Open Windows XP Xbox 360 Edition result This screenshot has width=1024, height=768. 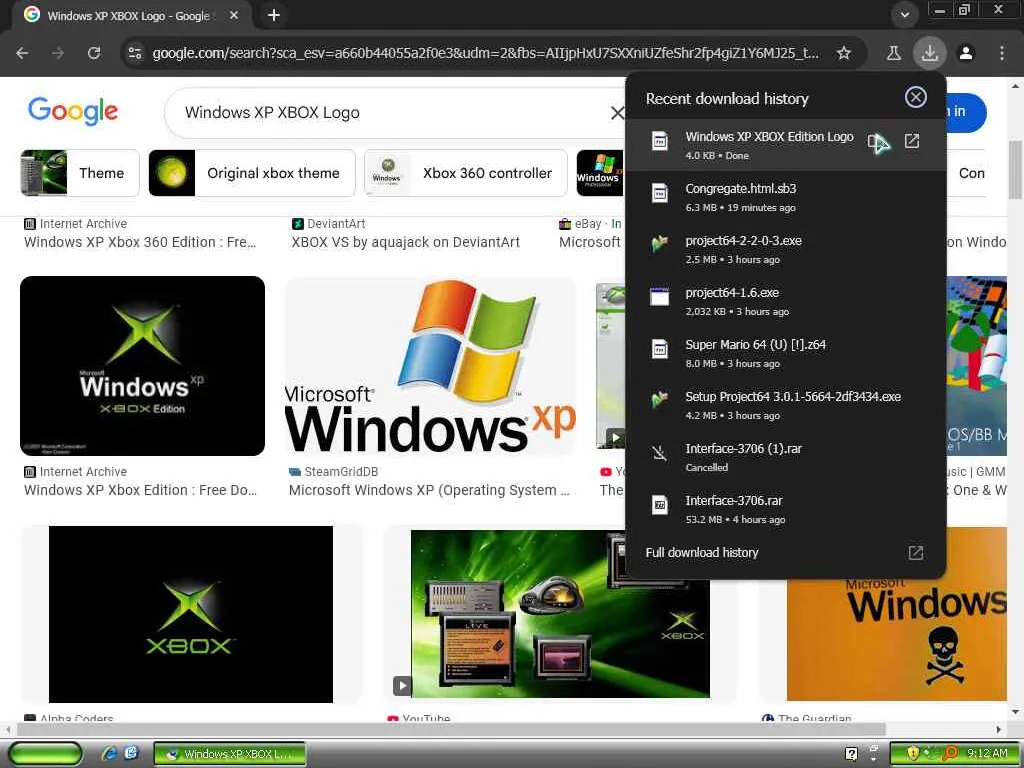click(x=140, y=242)
